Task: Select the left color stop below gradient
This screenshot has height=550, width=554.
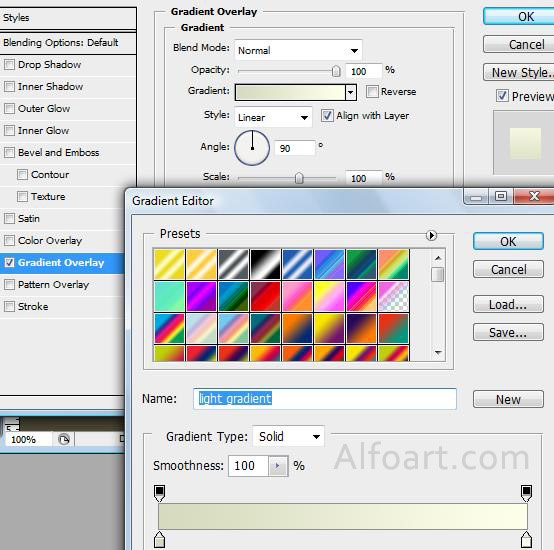Action: pos(160,540)
